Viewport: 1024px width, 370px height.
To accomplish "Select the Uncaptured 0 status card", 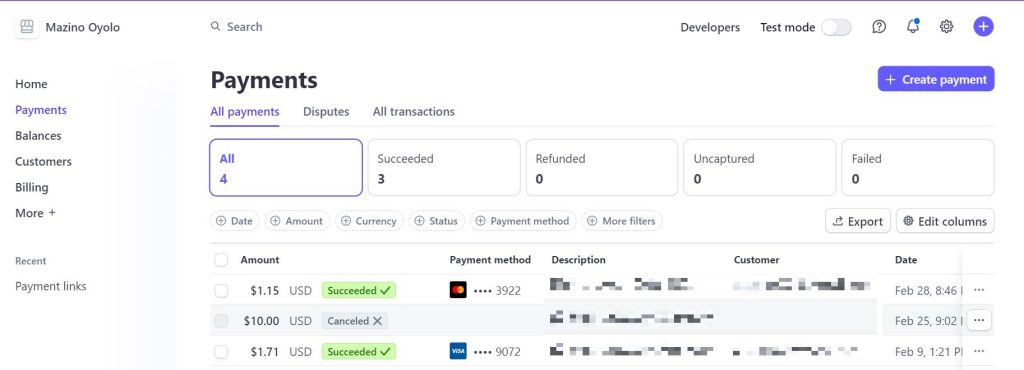I will coord(760,168).
